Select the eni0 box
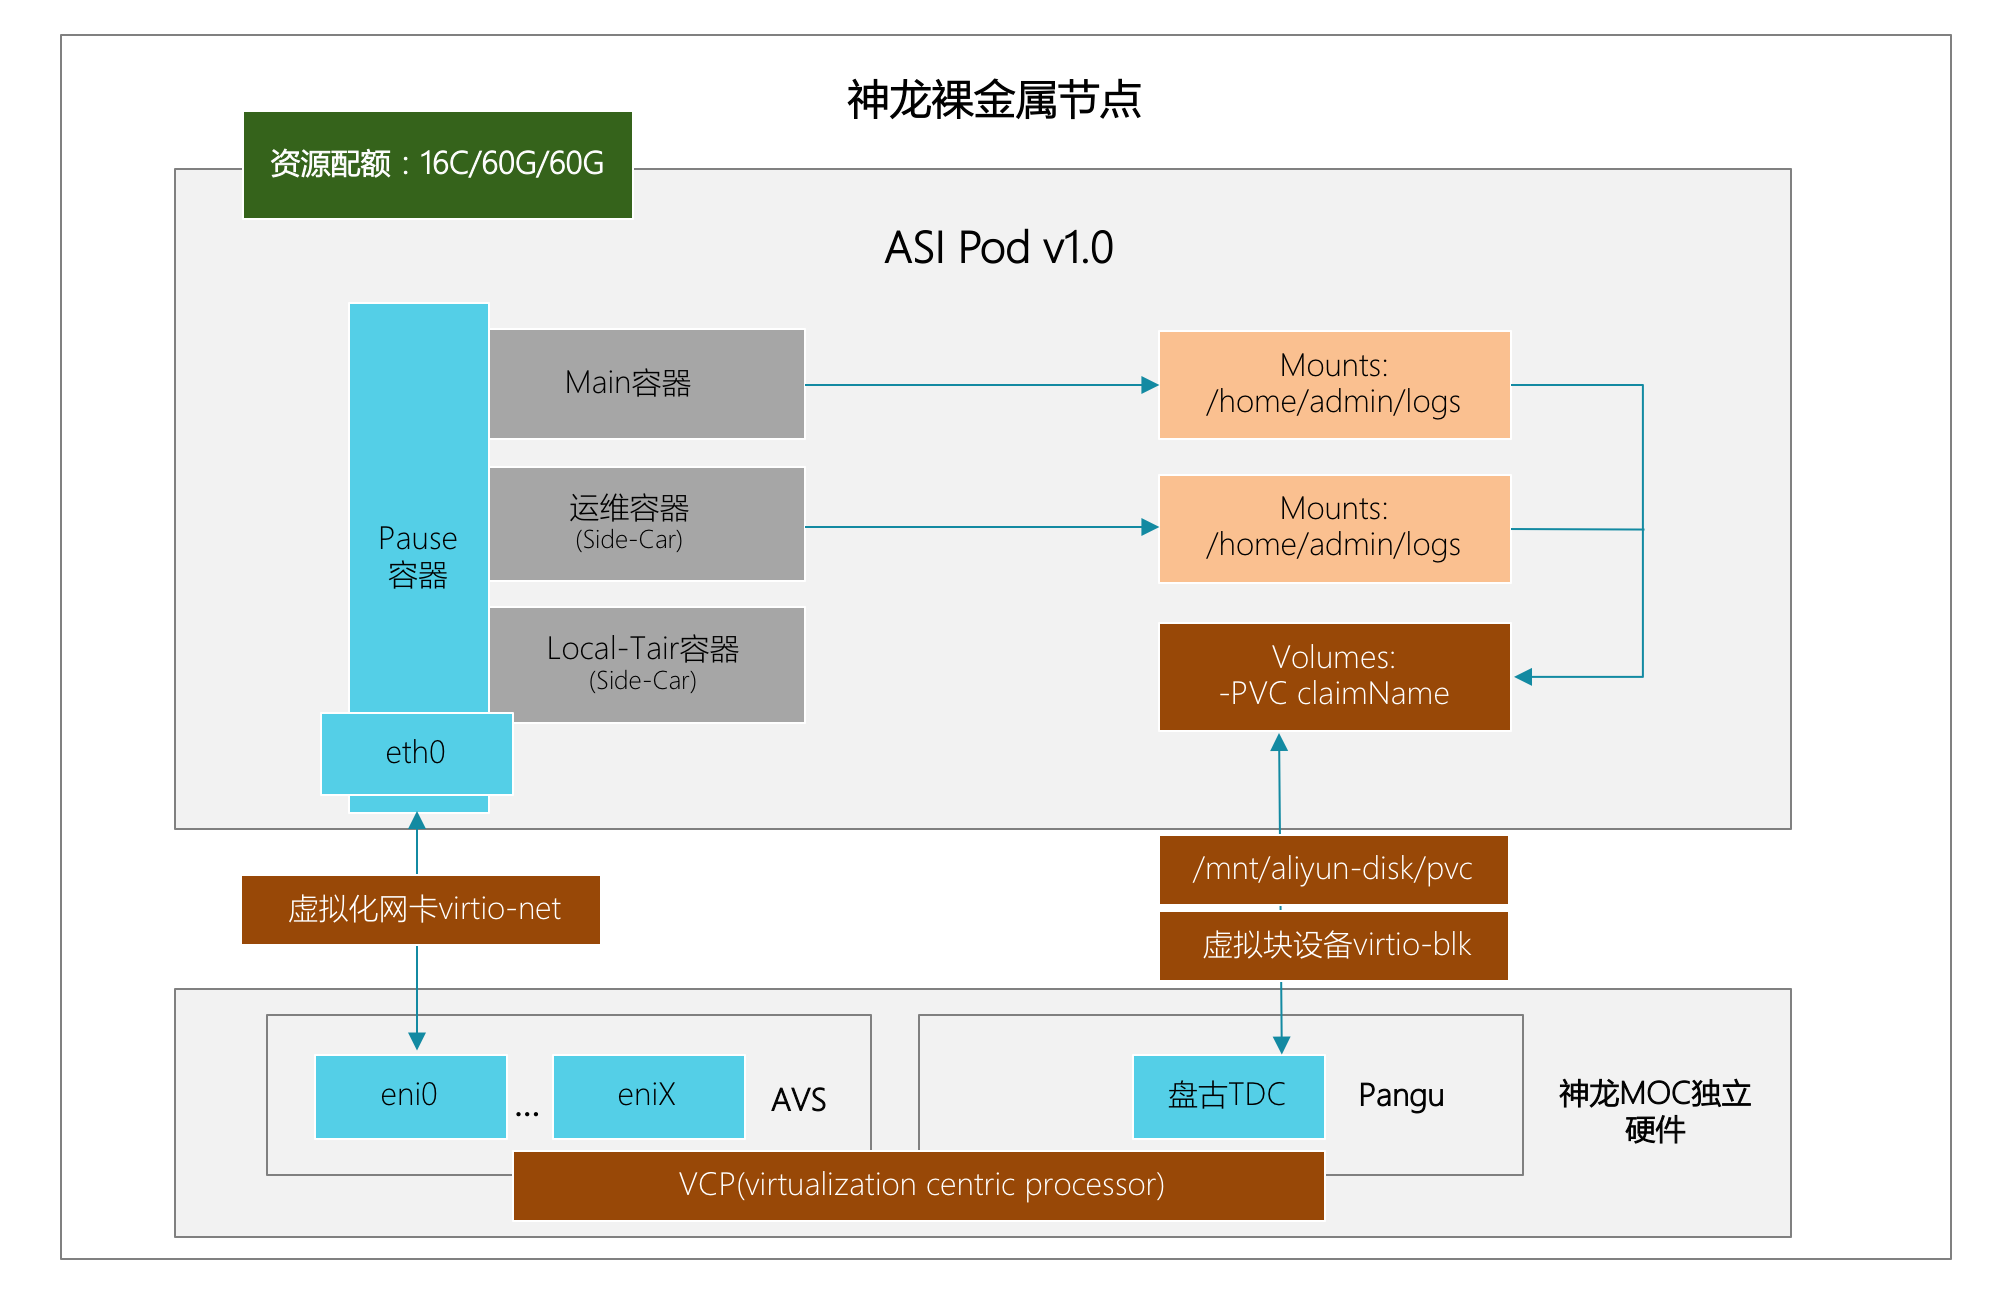Image resolution: width=1994 pixels, height=1298 pixels. tap(410, 1096)
